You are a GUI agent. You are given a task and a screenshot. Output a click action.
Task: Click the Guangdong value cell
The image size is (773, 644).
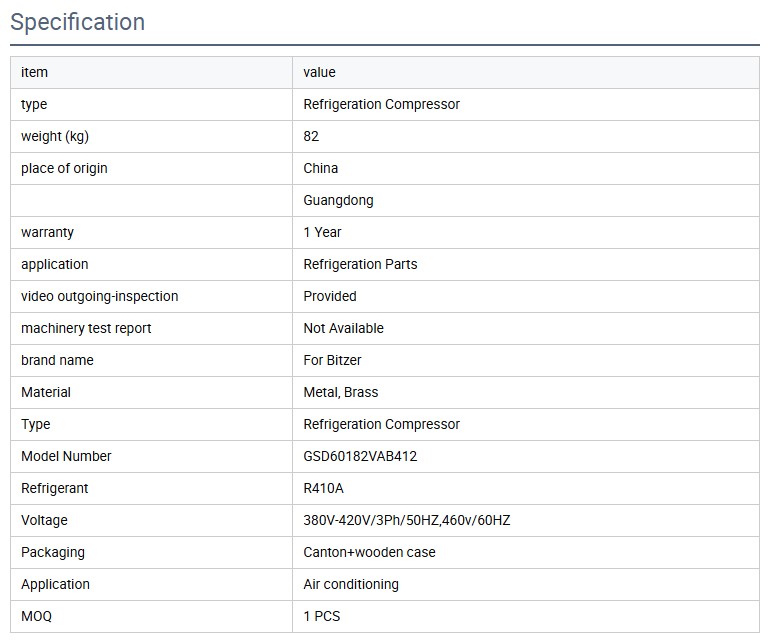(338, 200)
